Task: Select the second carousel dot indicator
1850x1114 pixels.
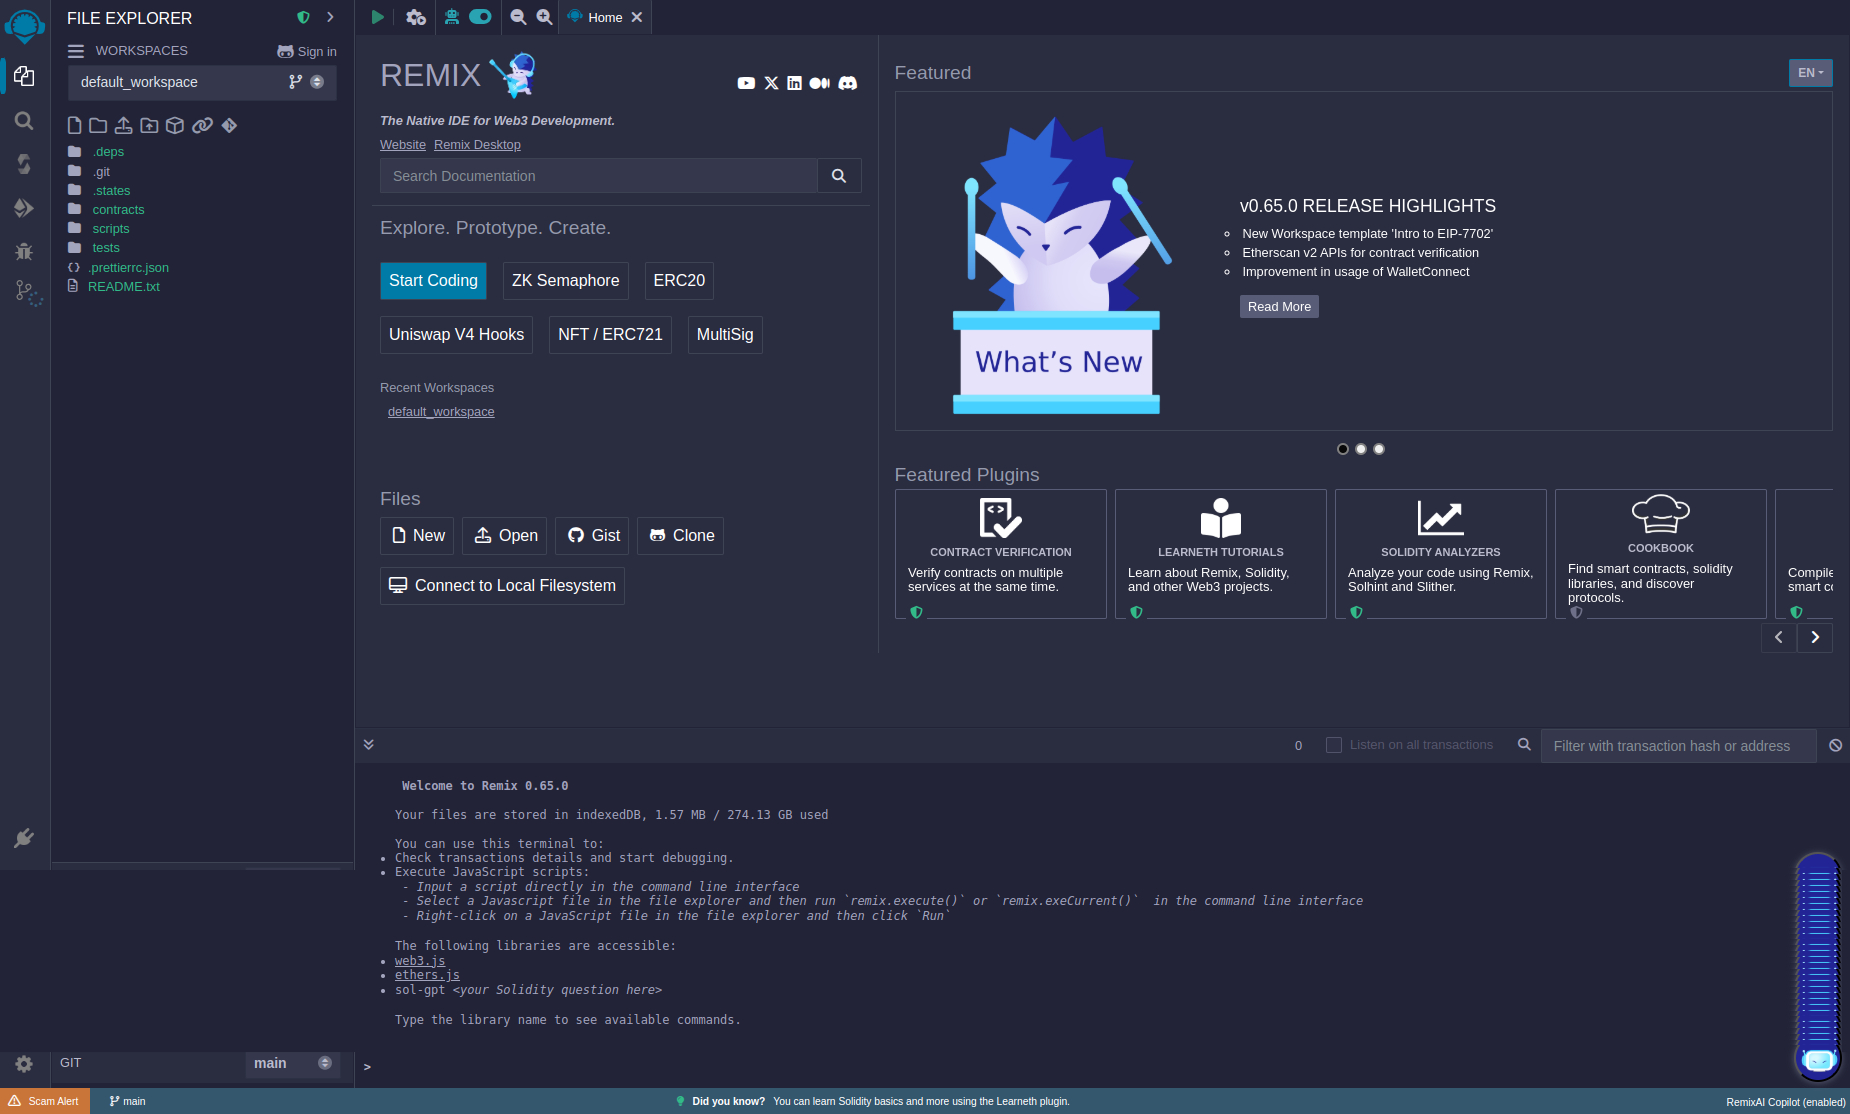Action: coord(1361,449)
